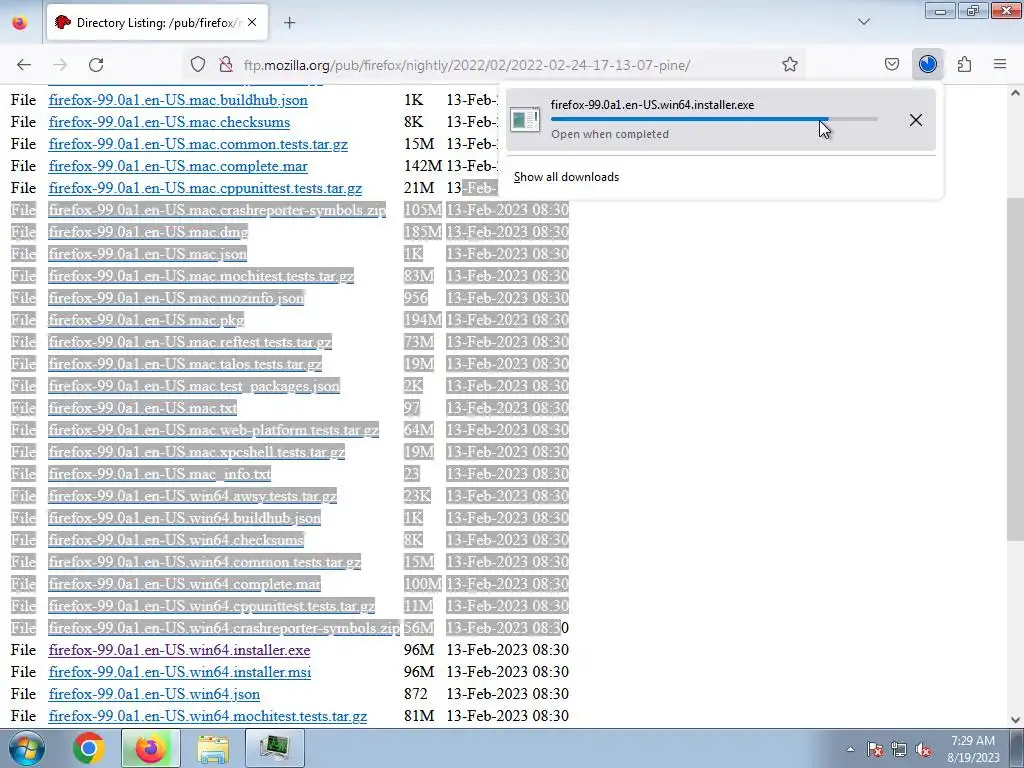Click the muted volume tray icon
The image size is (1024, 768).
pos(923,749)
